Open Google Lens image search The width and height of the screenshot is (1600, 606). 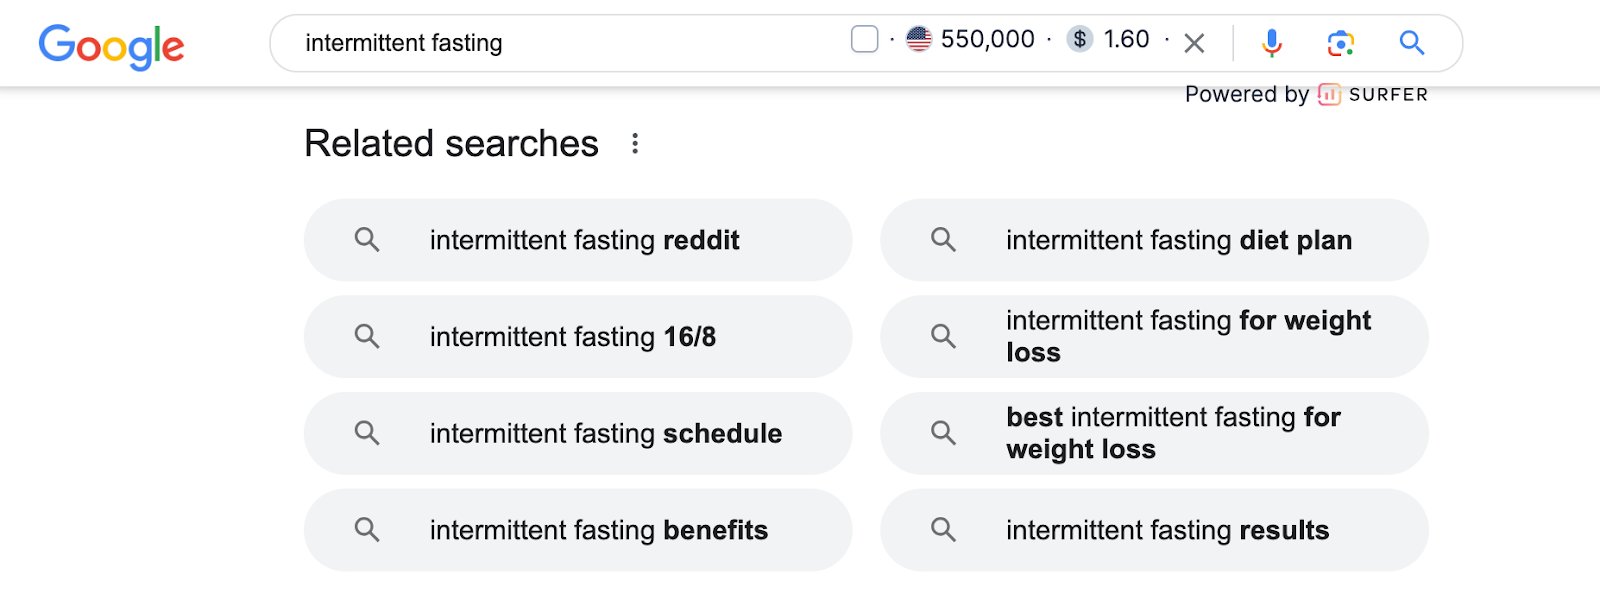coord(1340,43)
